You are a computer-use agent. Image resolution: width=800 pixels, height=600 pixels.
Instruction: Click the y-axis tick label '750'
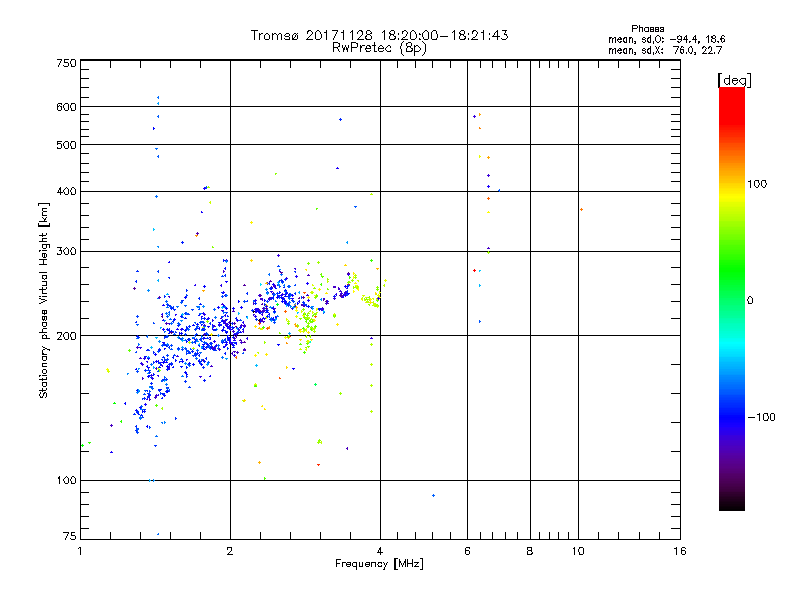(x=66, y=63)
